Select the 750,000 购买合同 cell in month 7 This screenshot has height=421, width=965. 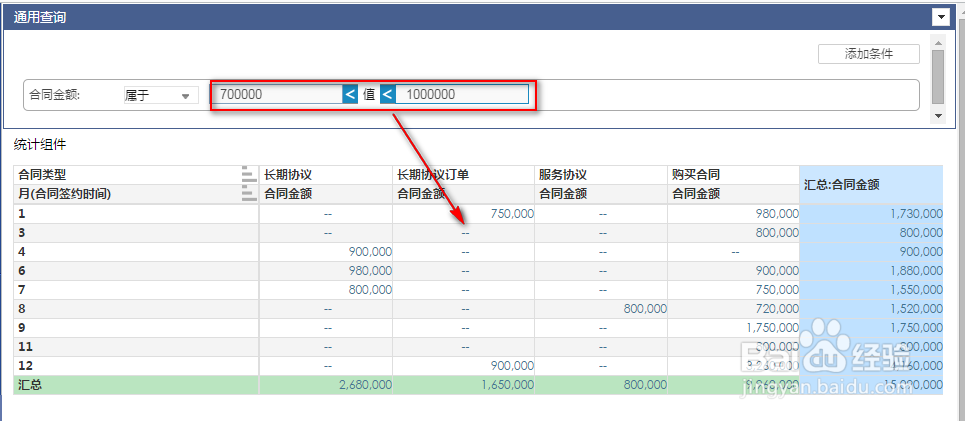click(734, 290)
